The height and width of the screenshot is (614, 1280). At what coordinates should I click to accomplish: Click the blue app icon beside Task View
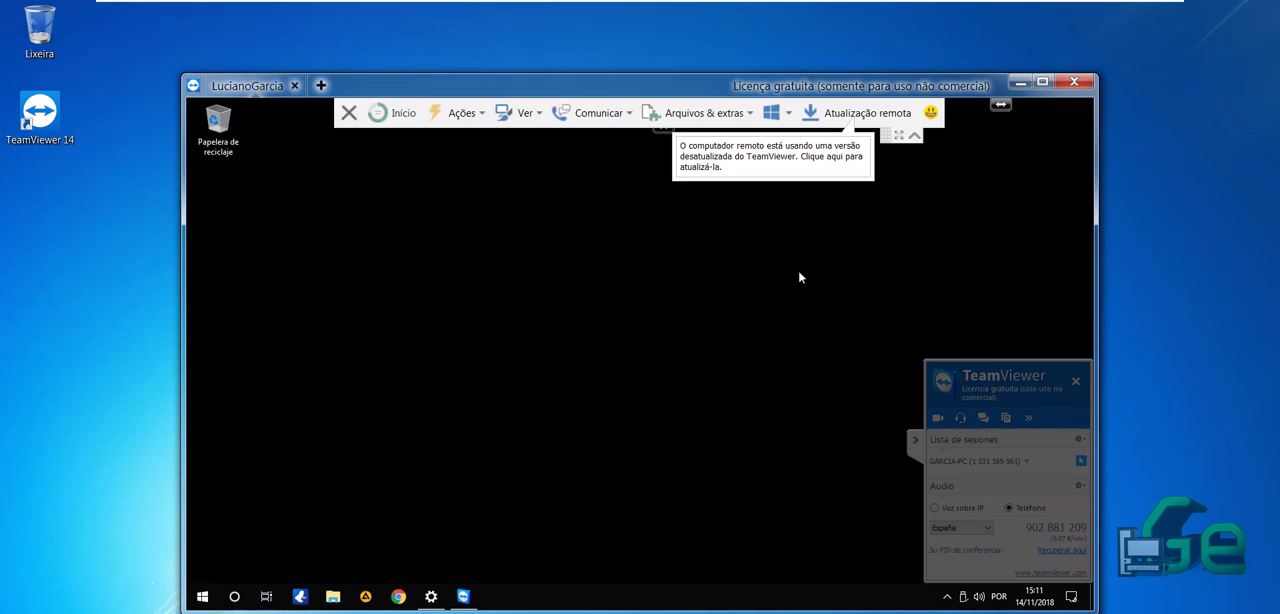(300, 597)
